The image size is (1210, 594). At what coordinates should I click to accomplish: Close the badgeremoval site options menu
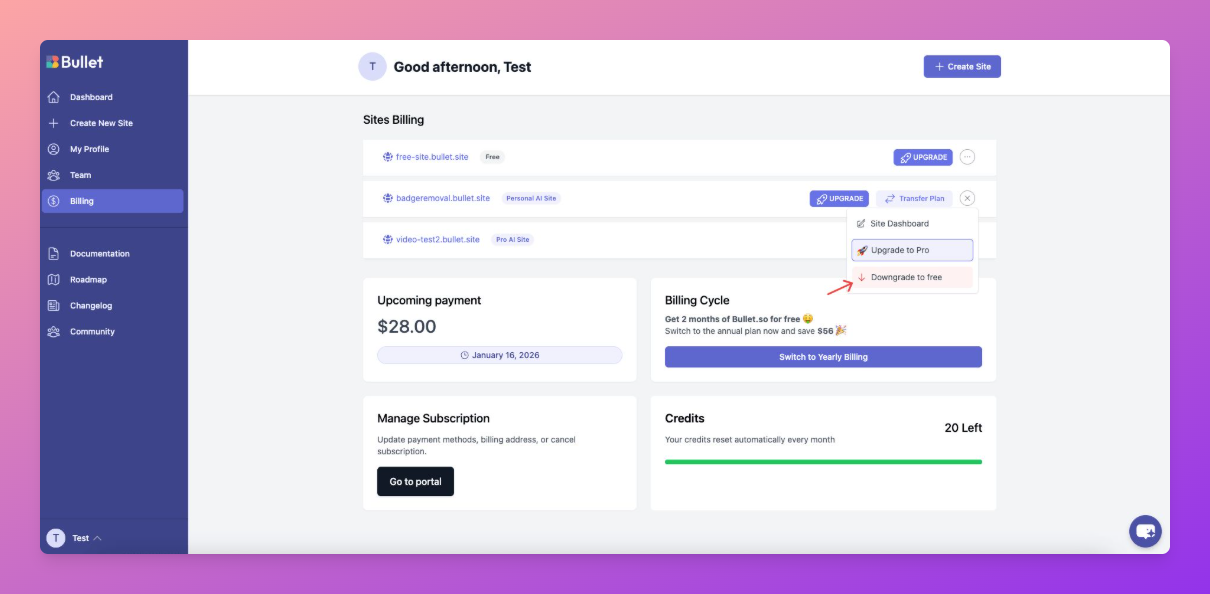click(967, 199)
